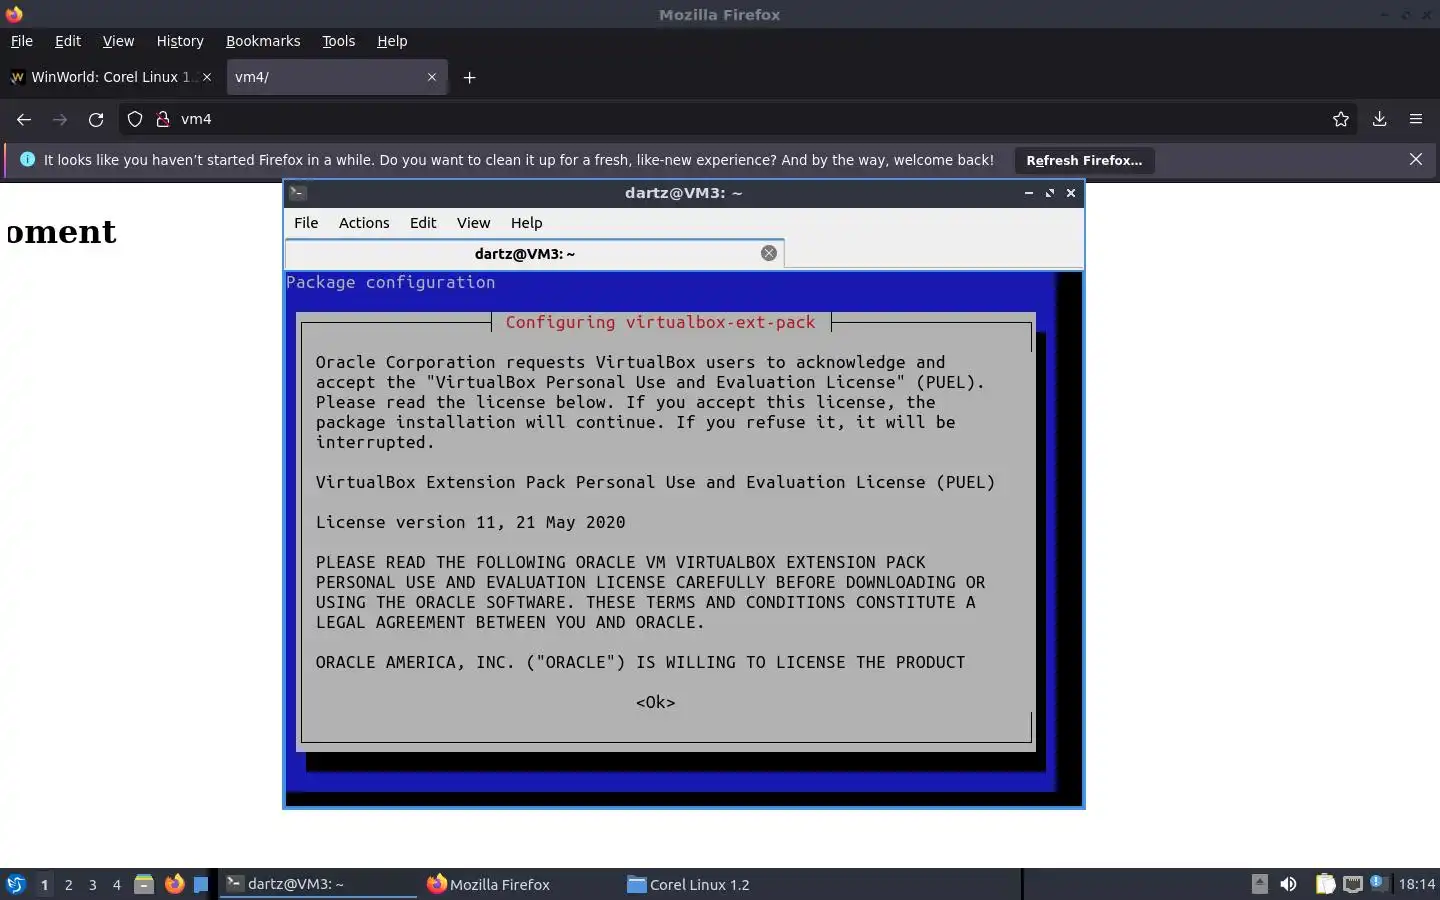
Task: Open the Firefox Tools menu
Action: 338,41
